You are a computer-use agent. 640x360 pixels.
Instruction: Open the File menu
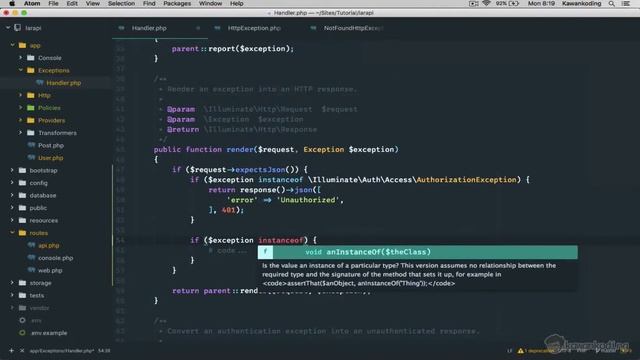(x=53, y=3)
